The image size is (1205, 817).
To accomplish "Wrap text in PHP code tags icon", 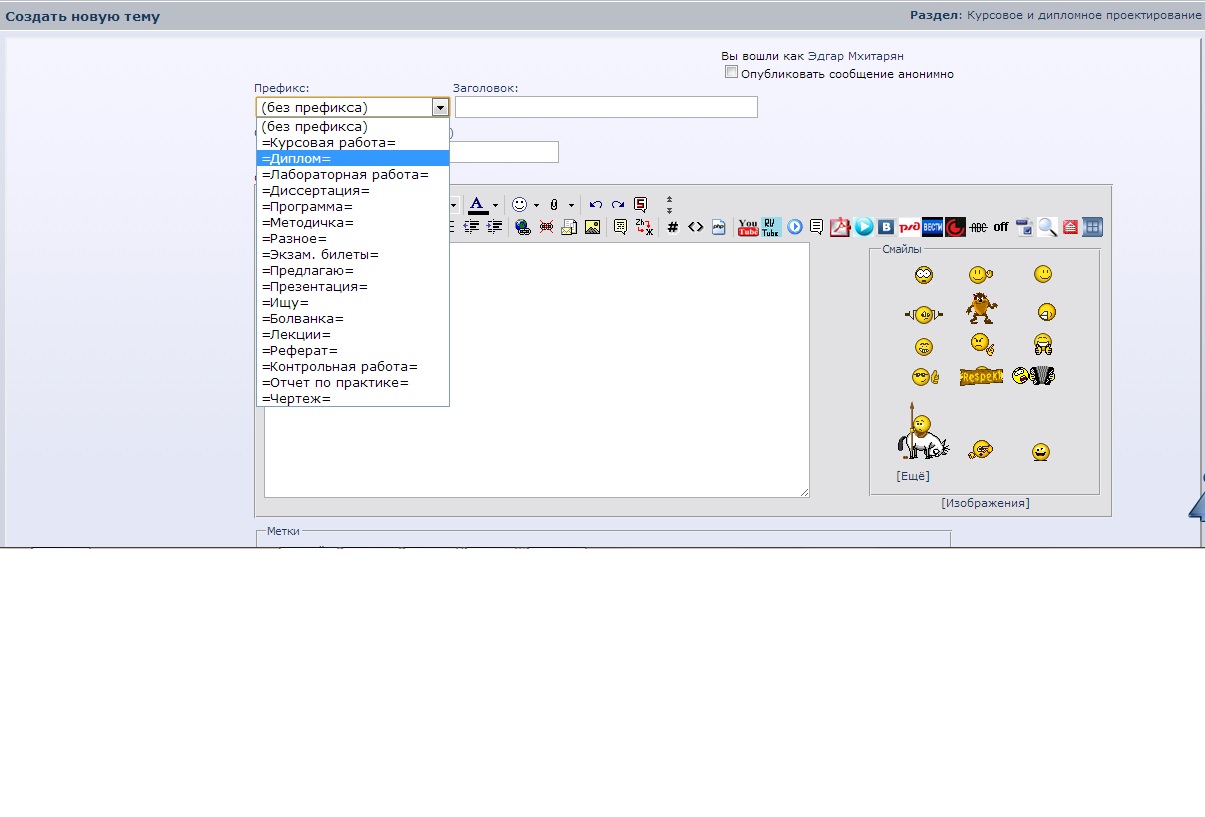I will [x=719, y=227].
